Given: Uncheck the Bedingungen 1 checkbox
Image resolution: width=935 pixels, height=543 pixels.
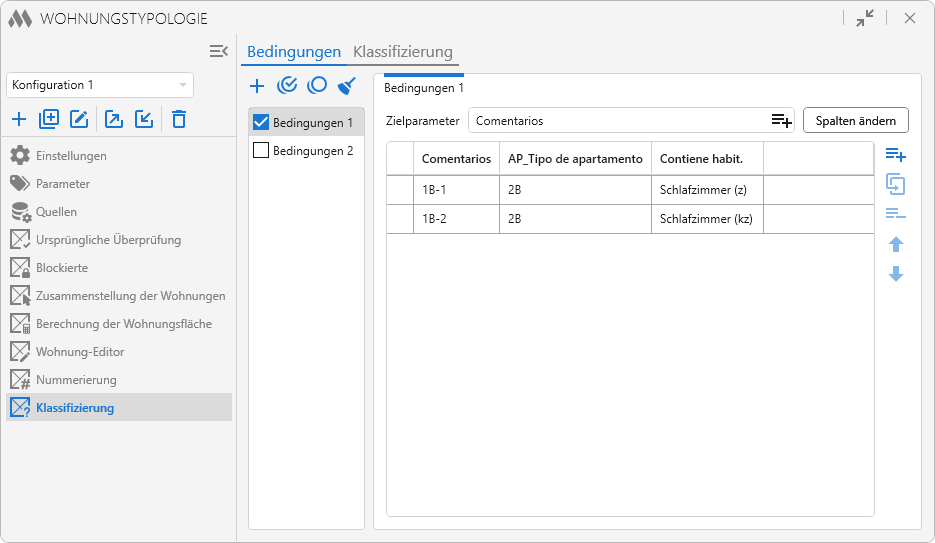Looking at the screenshot, I should click(261, 123).
